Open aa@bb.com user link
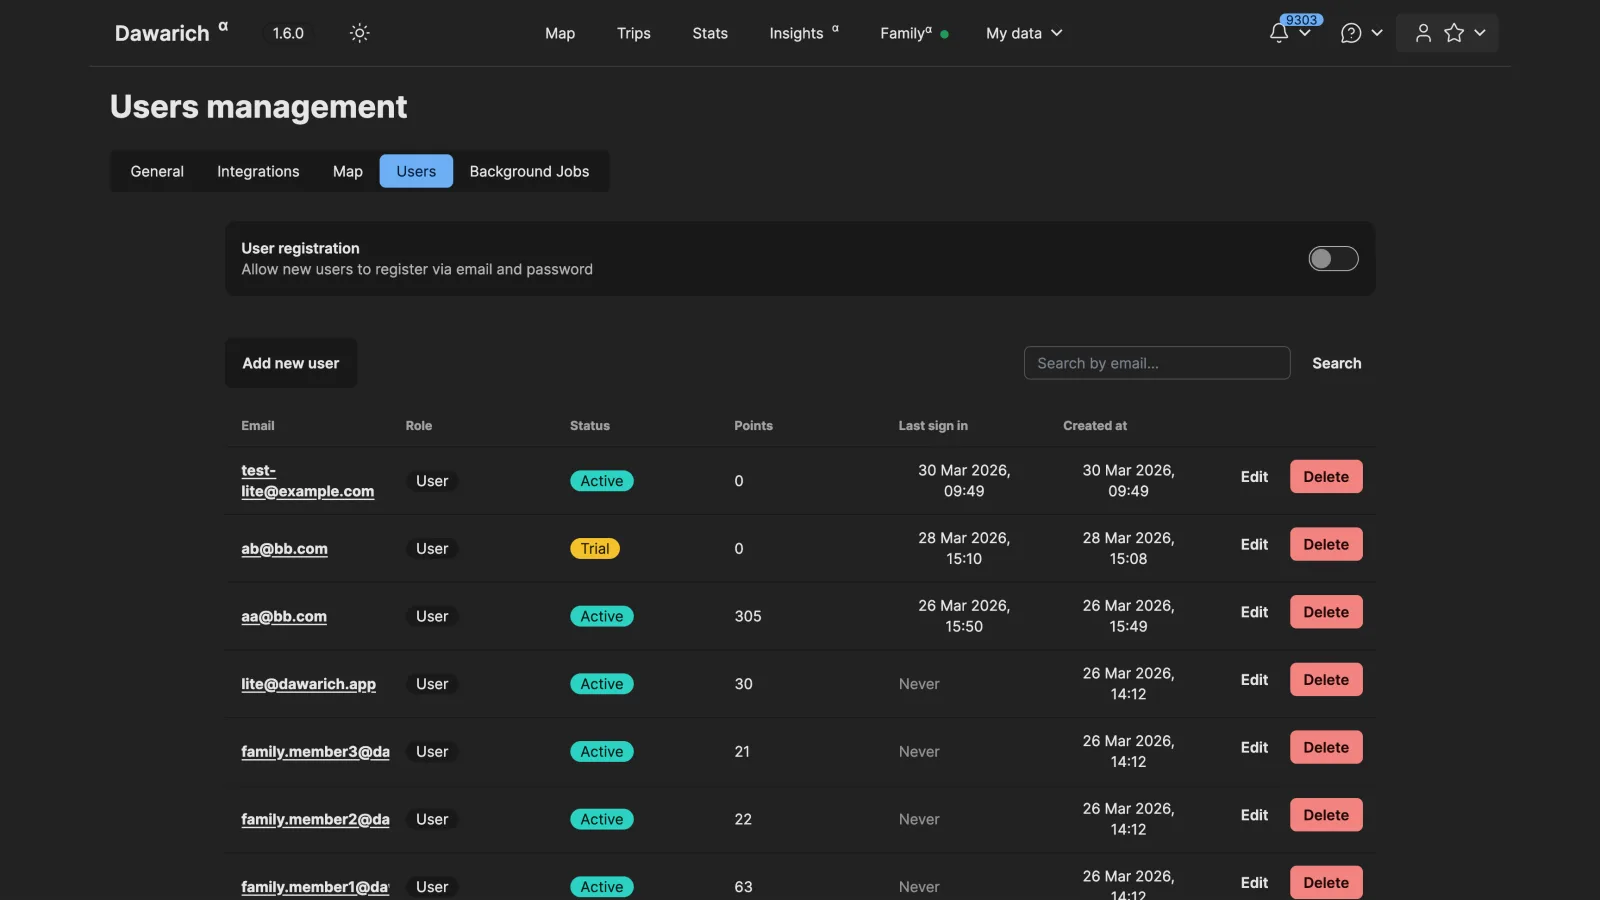Screen dimensions: 1600x900 284,616
